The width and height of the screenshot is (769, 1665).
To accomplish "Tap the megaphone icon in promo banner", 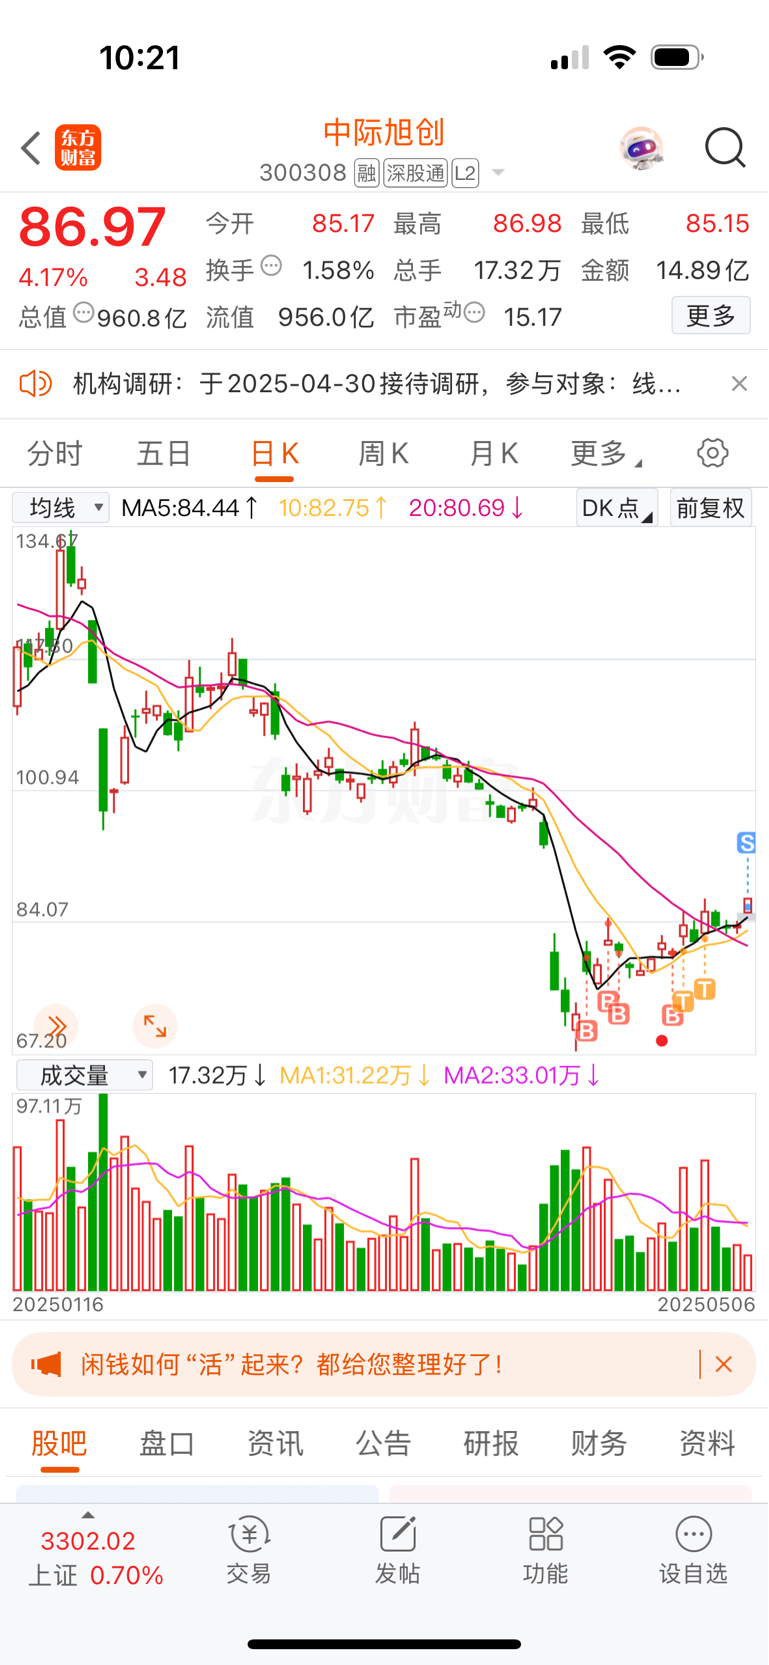I will [x=46, y=1364].
